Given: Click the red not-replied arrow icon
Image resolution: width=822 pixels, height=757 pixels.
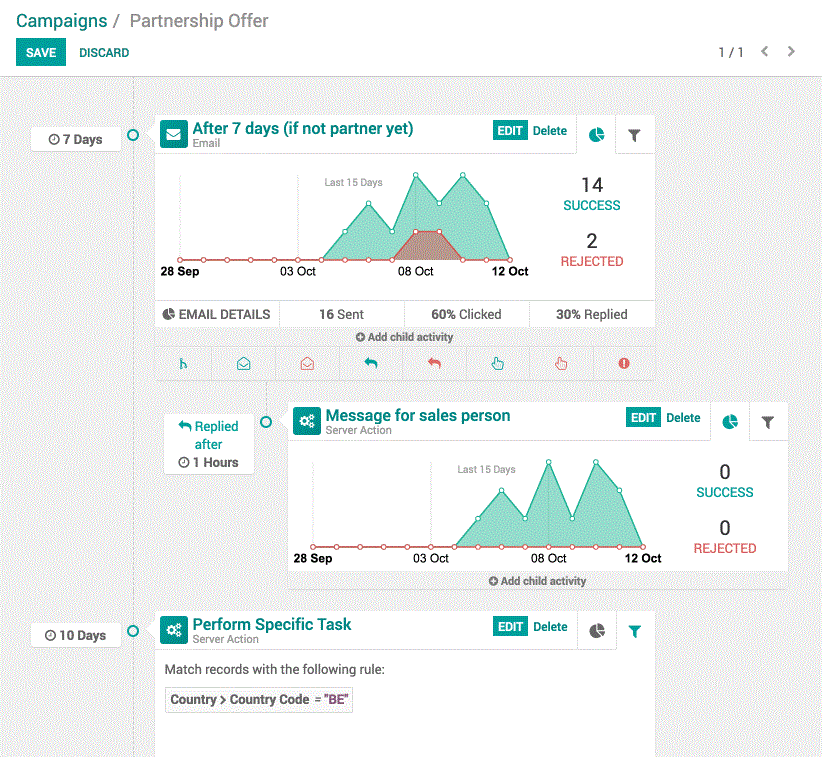Looking at the screenshot, I should (x=434, y=364).
